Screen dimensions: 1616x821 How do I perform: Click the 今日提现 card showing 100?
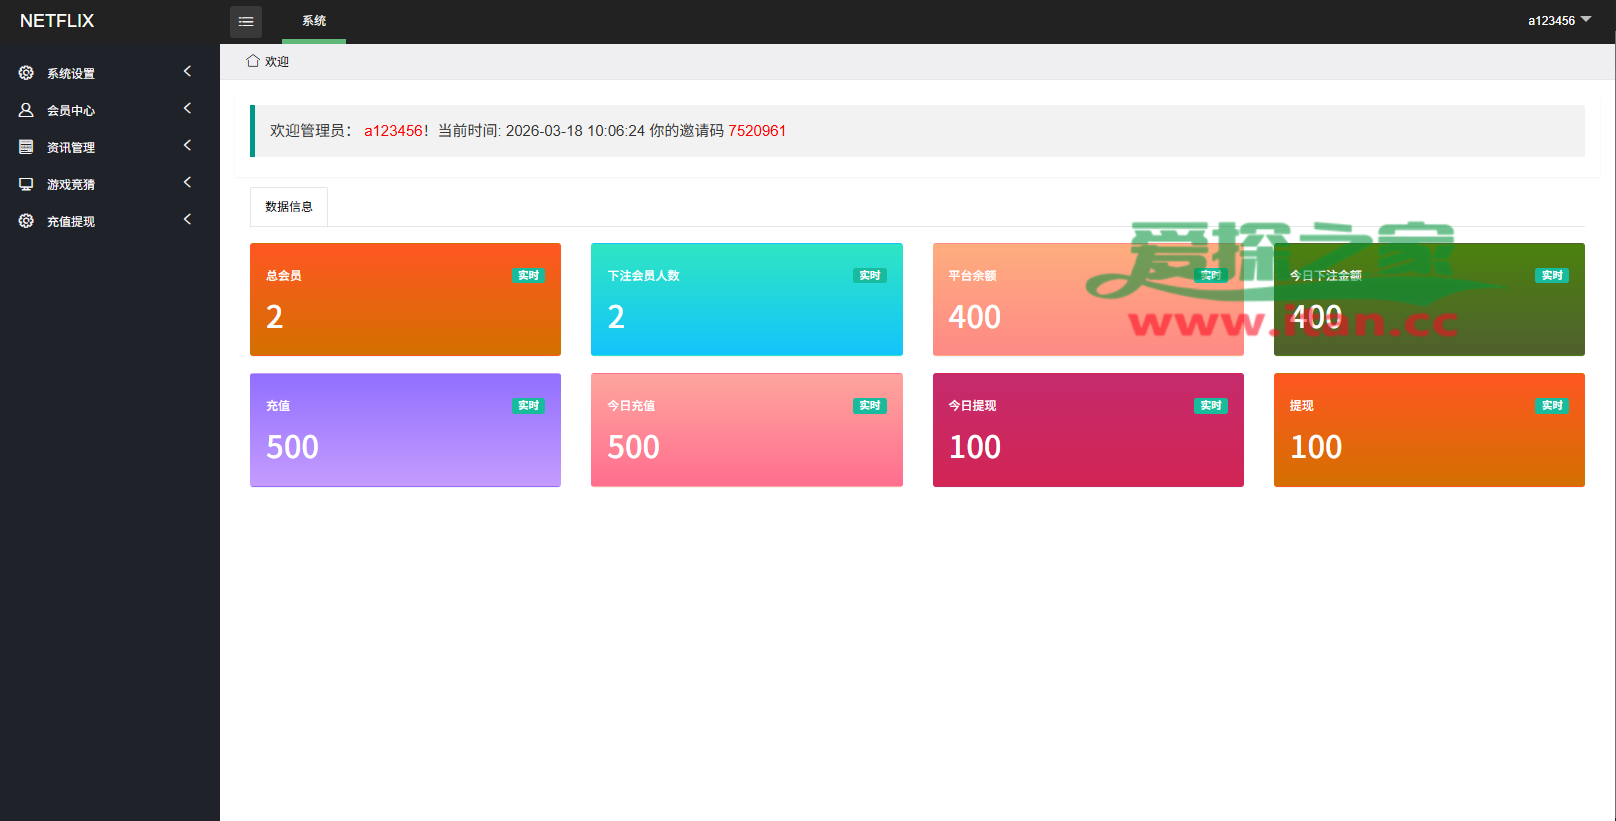tap(1087, 430)
